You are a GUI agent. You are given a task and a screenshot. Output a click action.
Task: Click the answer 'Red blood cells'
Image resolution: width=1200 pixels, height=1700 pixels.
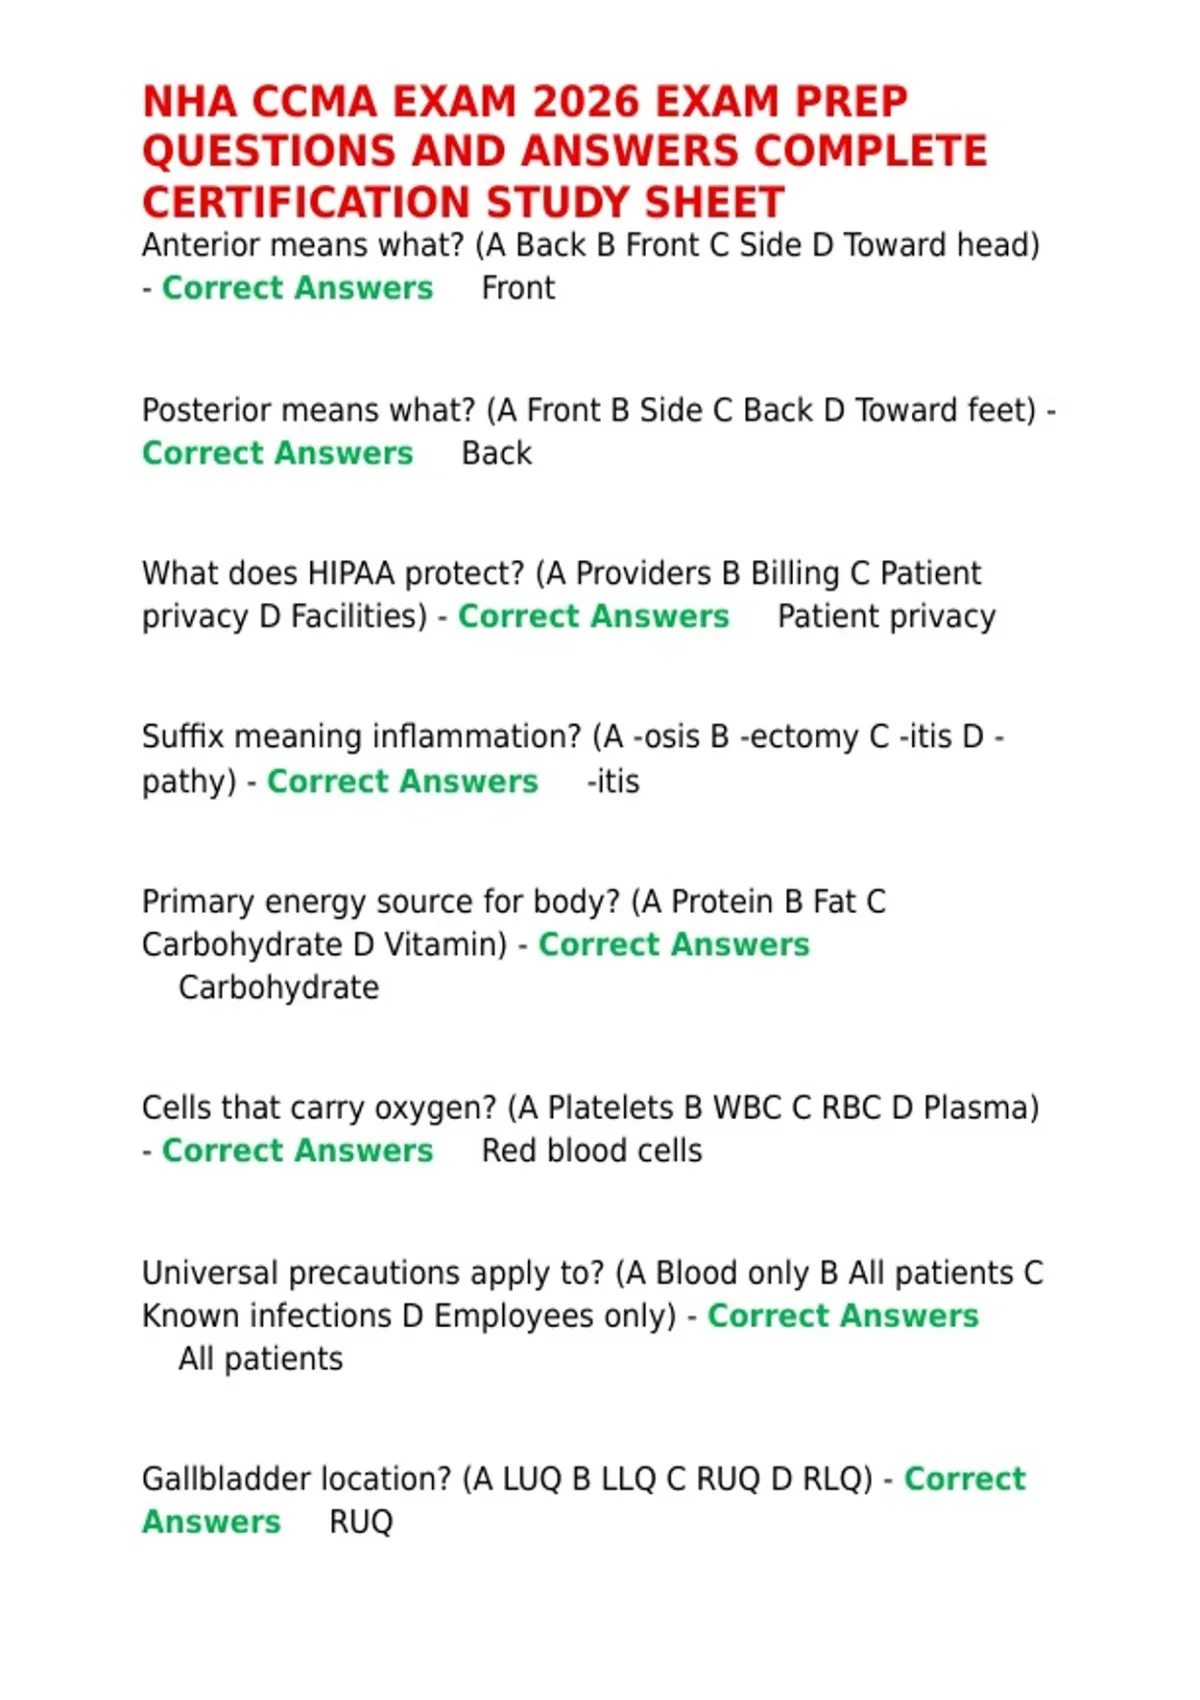pos(592,1151)
